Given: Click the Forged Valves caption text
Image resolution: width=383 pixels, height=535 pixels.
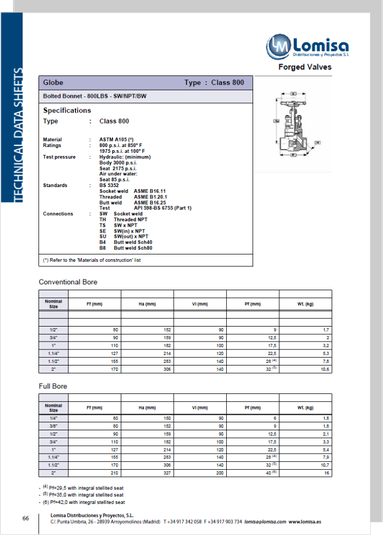Looking at the screenshot, I should coord(305,67).
